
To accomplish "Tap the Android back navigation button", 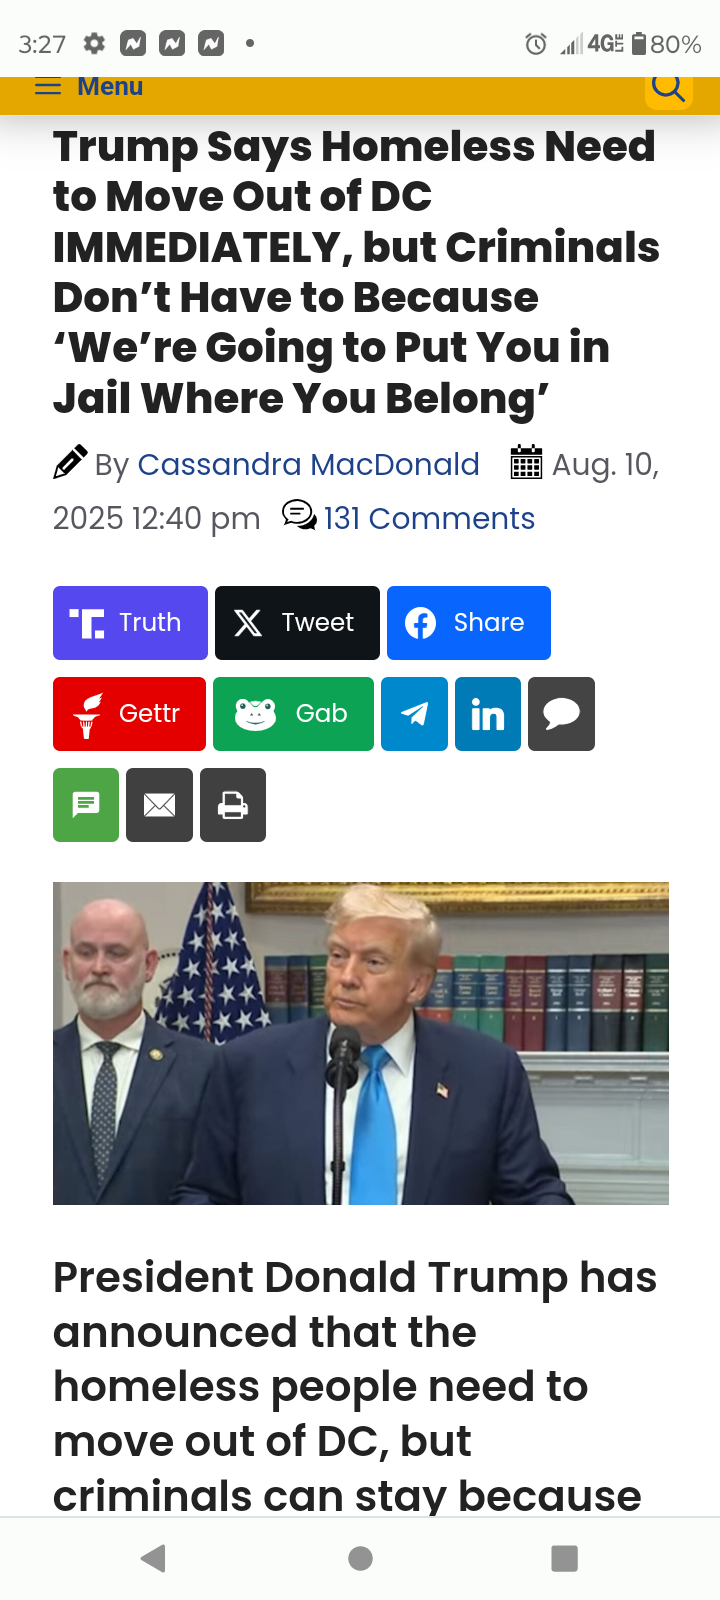I will (x=153, y=1558).
